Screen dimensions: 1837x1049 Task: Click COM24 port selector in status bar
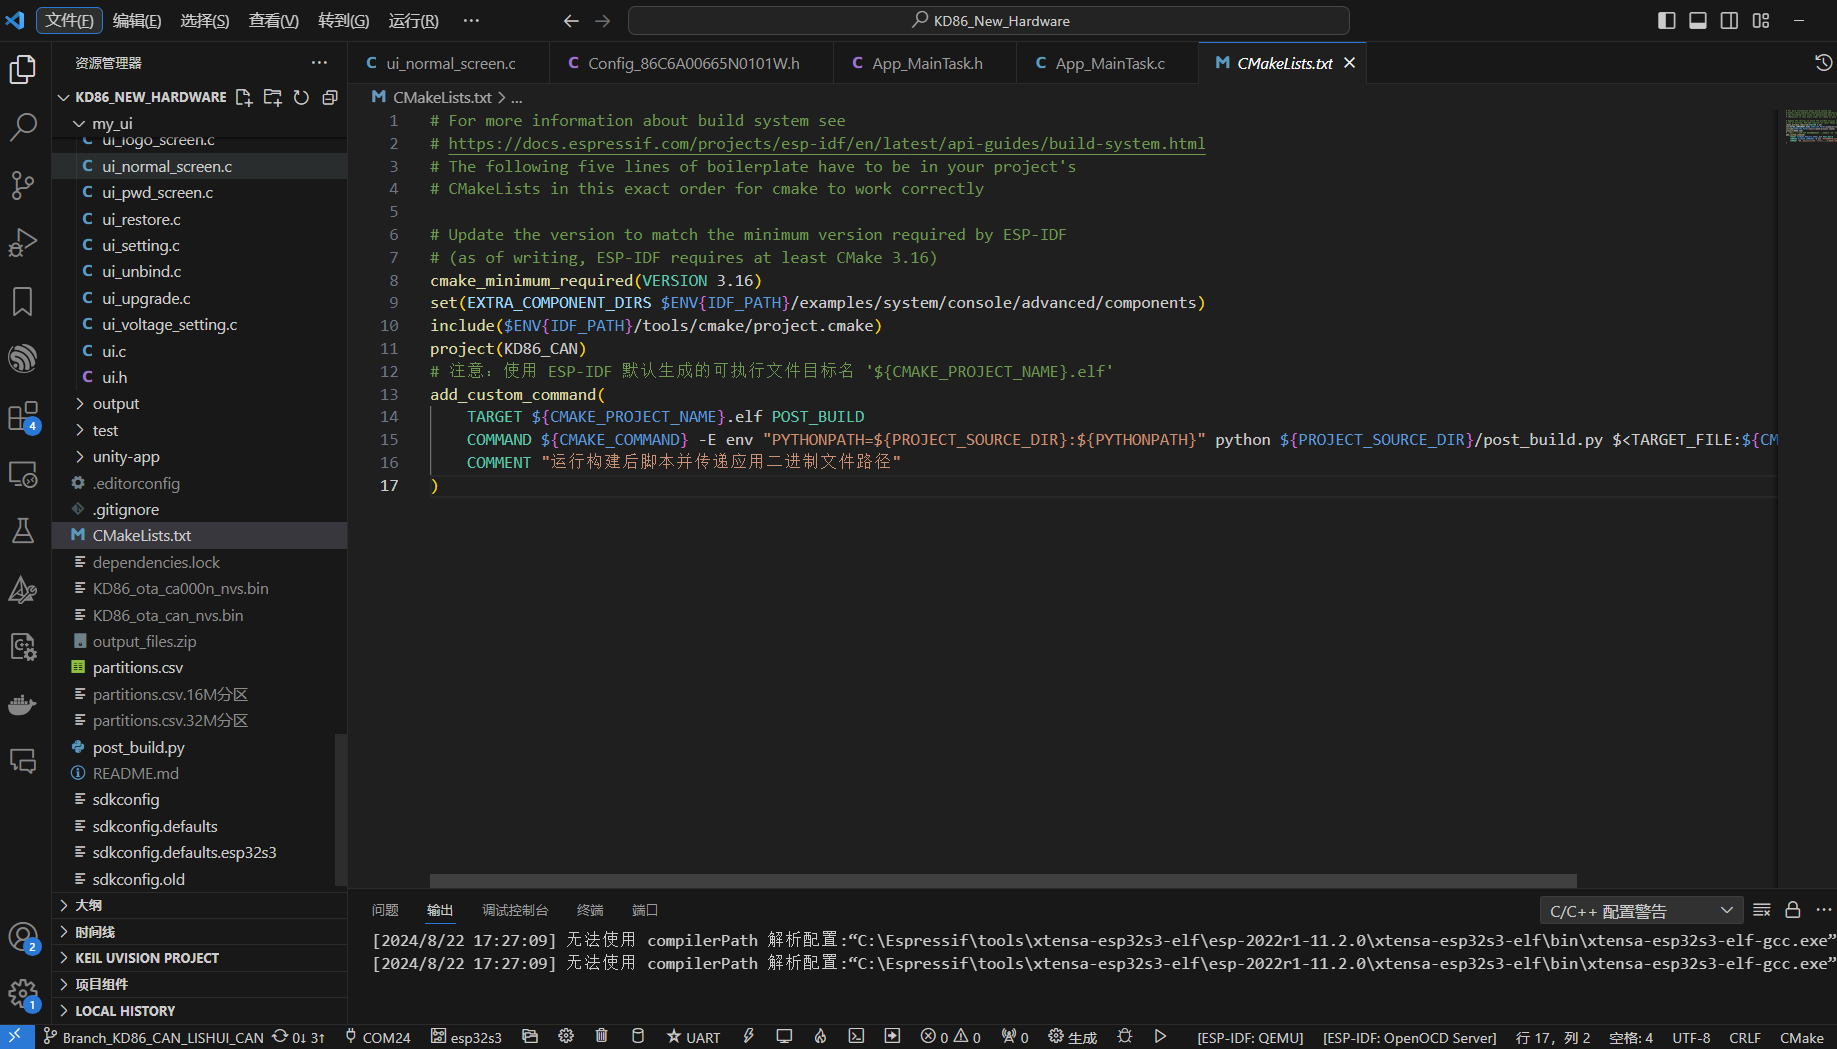pos(378,1037)
